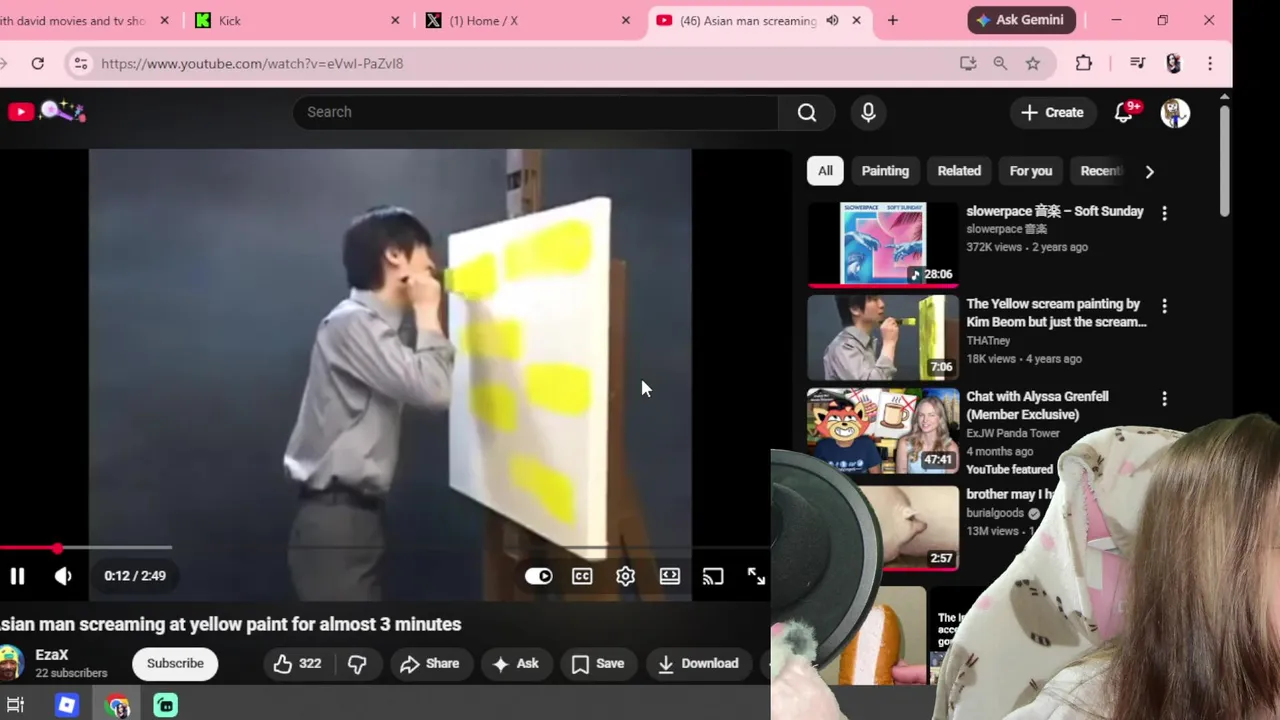Switch to the Kick tab
The height and width of the screenshot is (720, 1280).
click(x=297, y=20)
